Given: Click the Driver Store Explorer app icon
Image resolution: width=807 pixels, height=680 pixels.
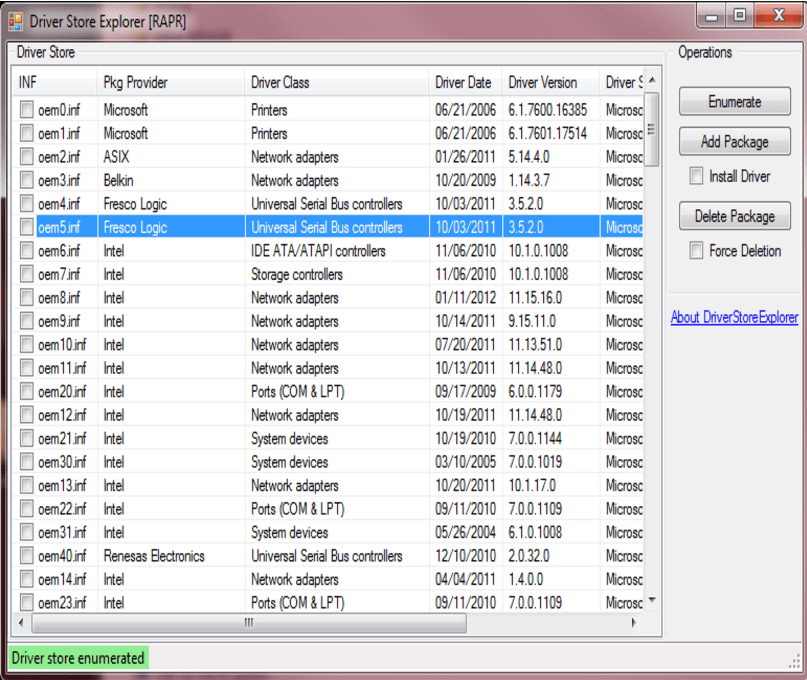Looking at the screenshot, I should click(x=16, y=22).
